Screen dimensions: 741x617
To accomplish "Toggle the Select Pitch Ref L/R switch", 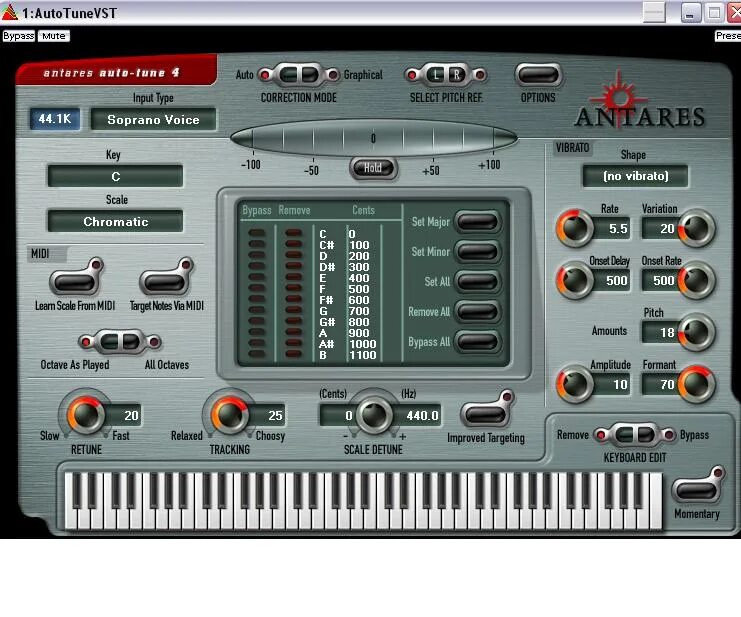I will click(x=446, y=75).
